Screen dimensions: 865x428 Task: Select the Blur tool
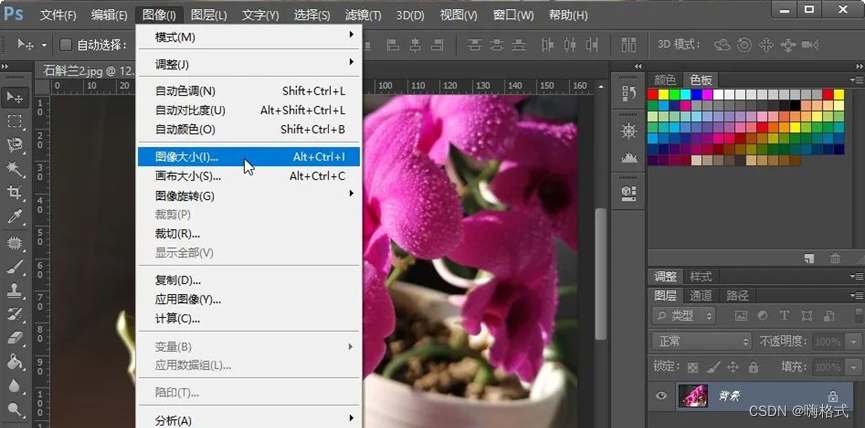coord(15,386)
